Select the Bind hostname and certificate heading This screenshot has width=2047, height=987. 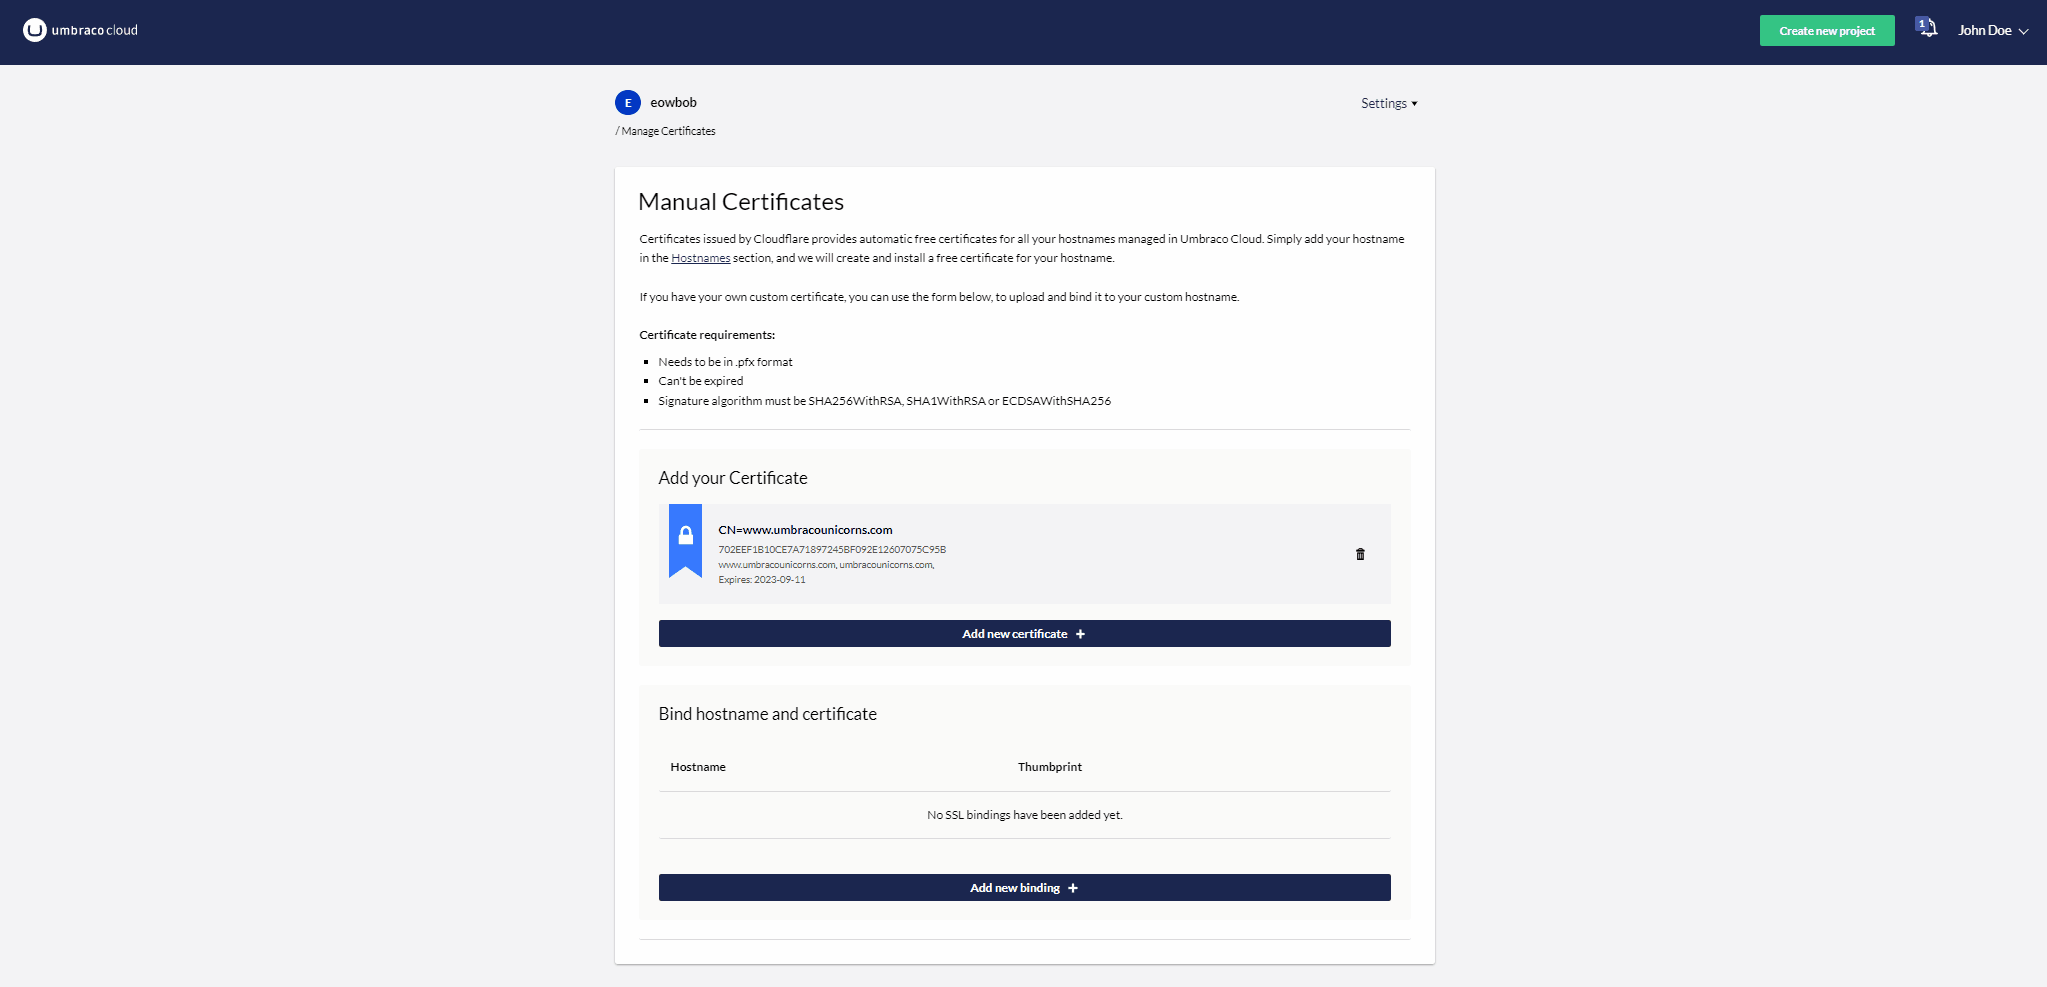pos(768,714)
